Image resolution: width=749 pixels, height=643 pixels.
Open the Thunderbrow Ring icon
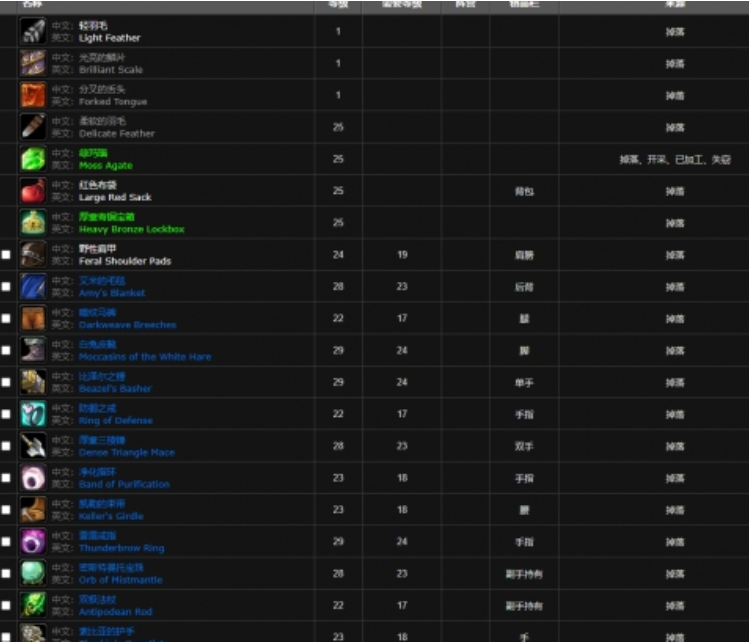(x=33, y=542)
